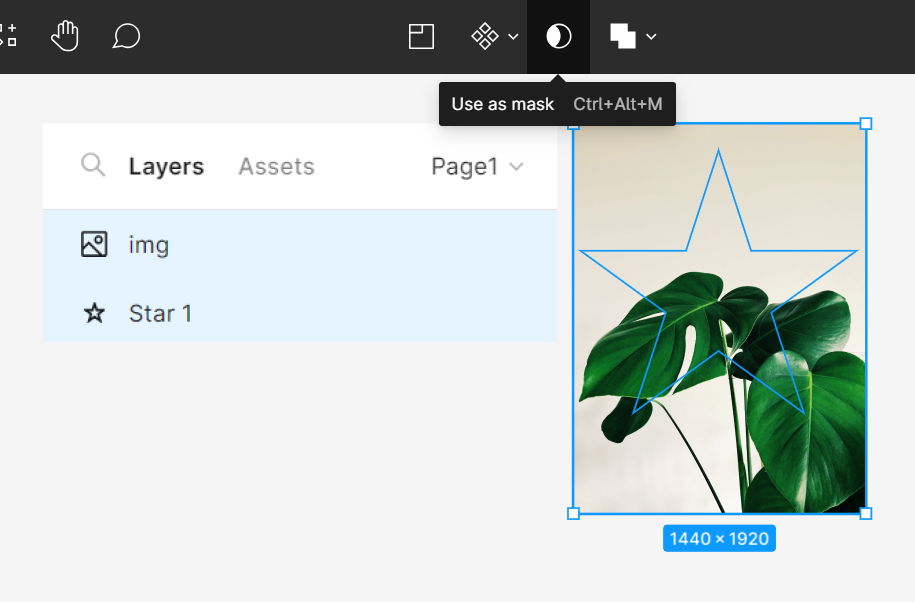This screenshot has height=602, width=915.
Task: Switch to the Layers tab
Action: [166, 166]
